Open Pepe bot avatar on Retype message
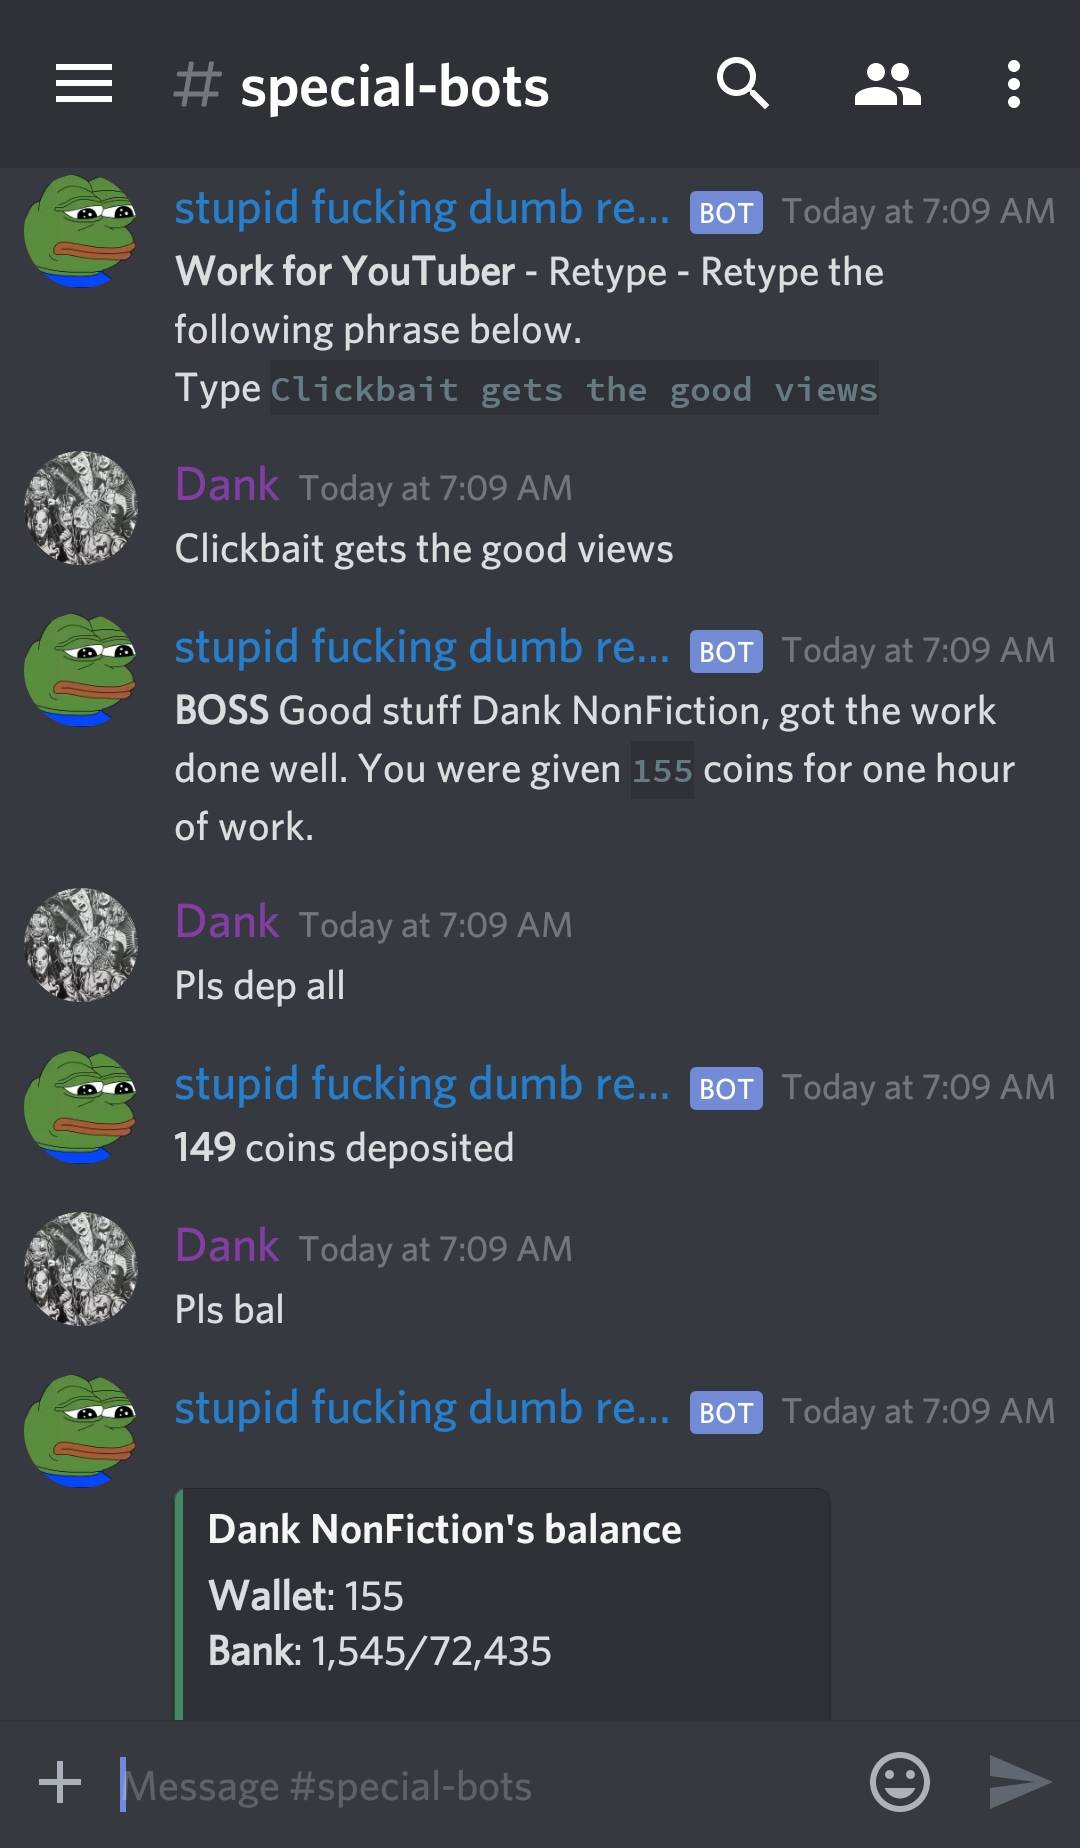The width and height of the screenshot is (1080, 1848). click(81, 231)
